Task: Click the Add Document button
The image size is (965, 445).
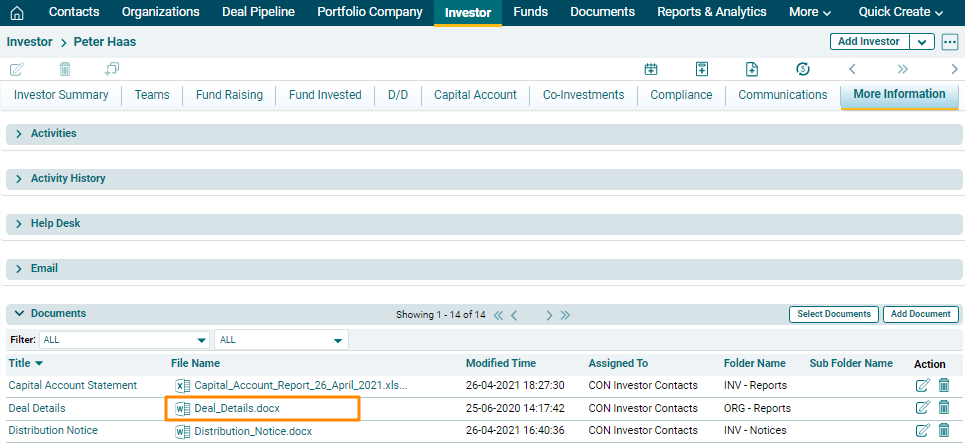Action: [x=920, y=314]
